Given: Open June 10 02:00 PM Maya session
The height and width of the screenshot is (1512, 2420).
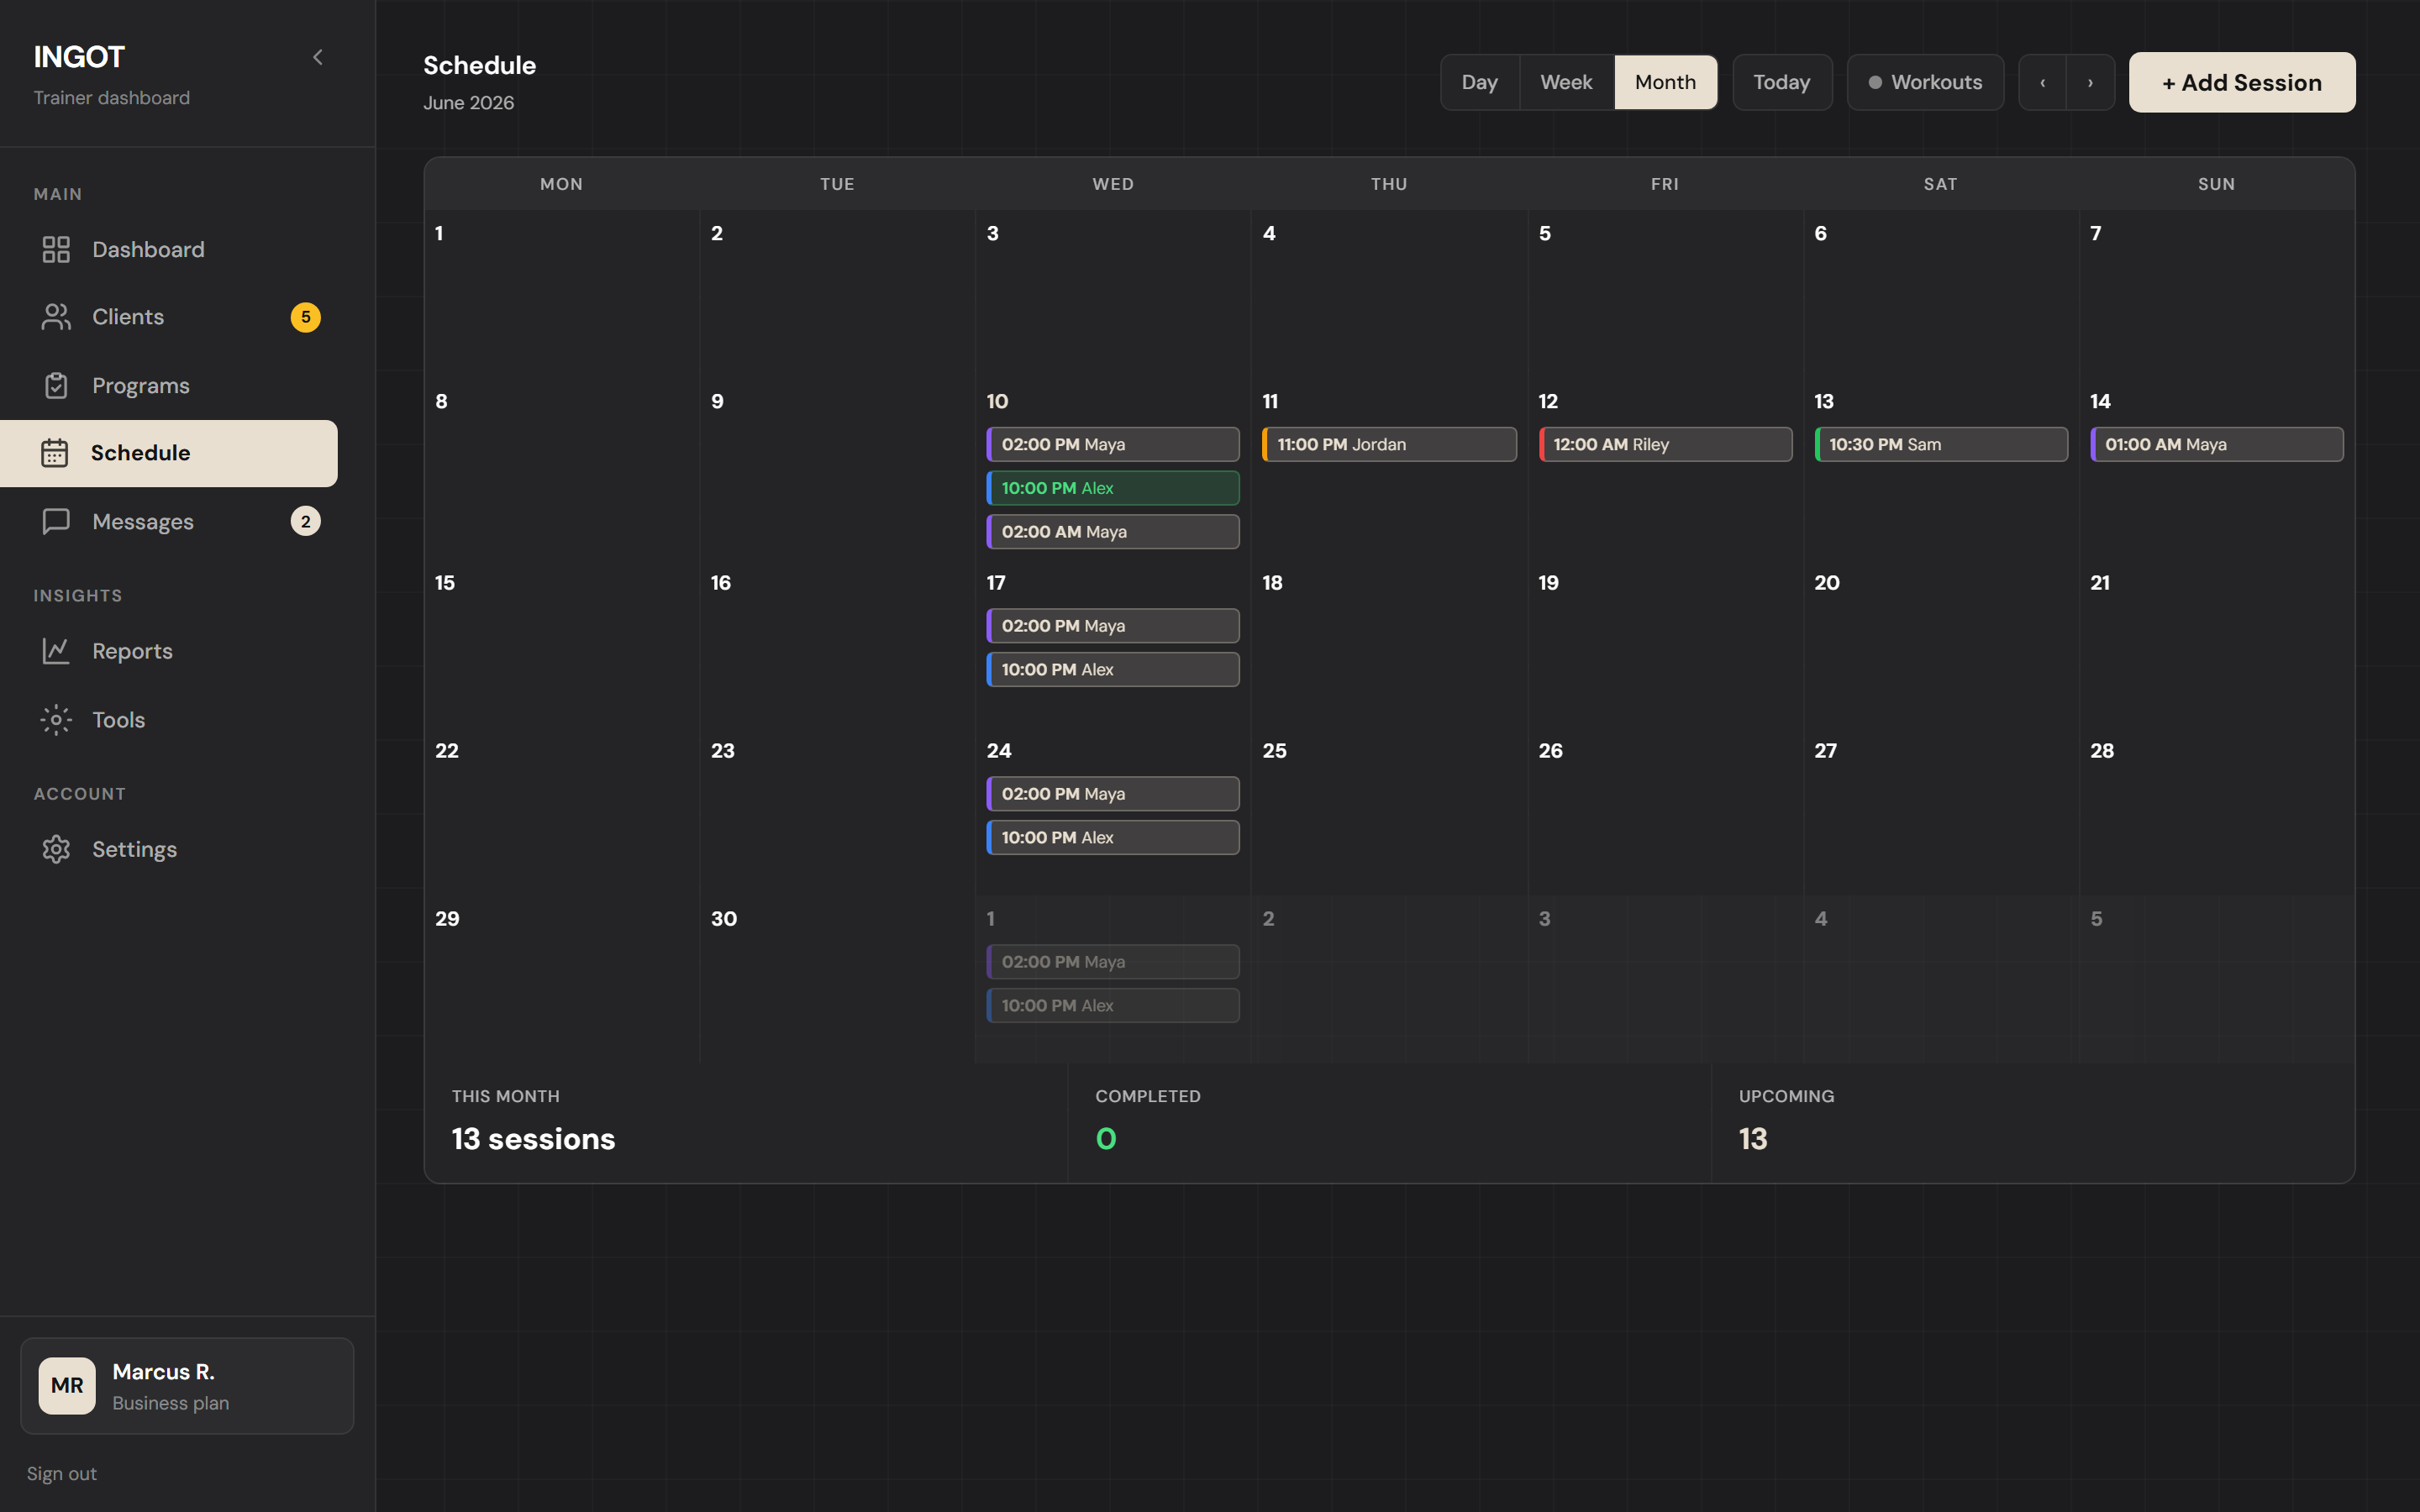Looking at the screenshot, I should (x=1113, y=444).
